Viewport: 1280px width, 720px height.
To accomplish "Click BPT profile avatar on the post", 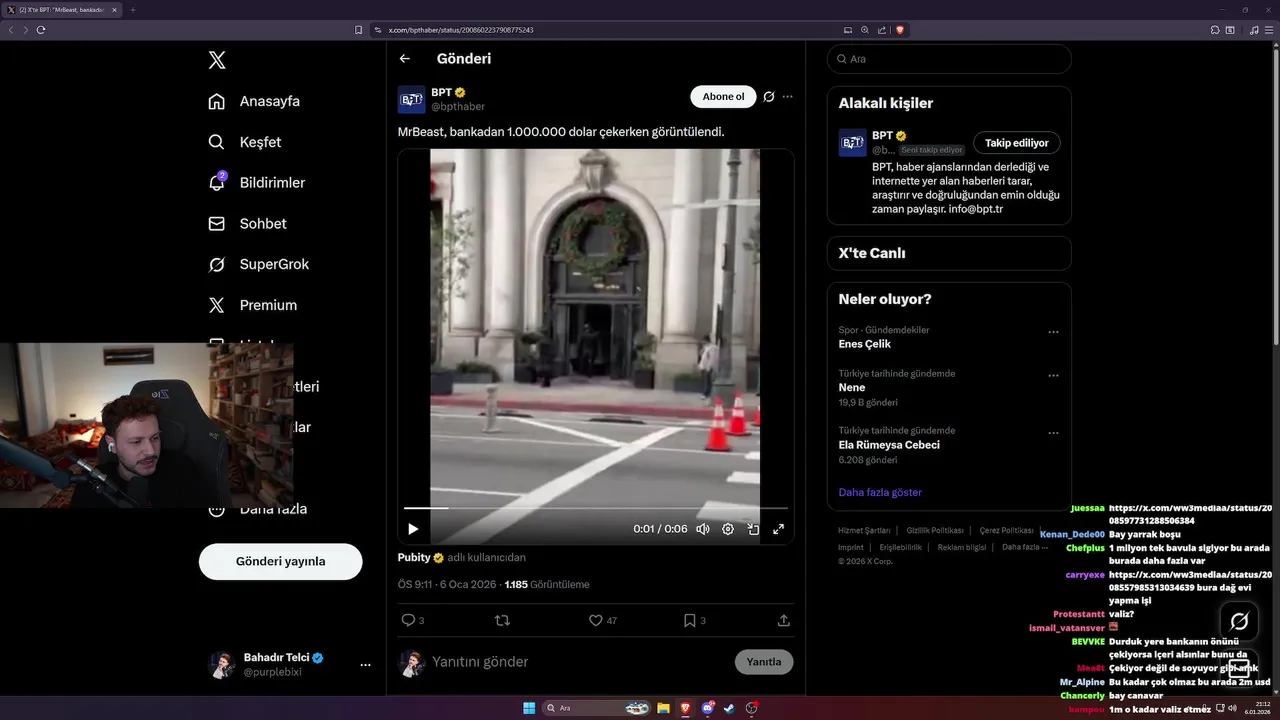I will coord(412,99).
